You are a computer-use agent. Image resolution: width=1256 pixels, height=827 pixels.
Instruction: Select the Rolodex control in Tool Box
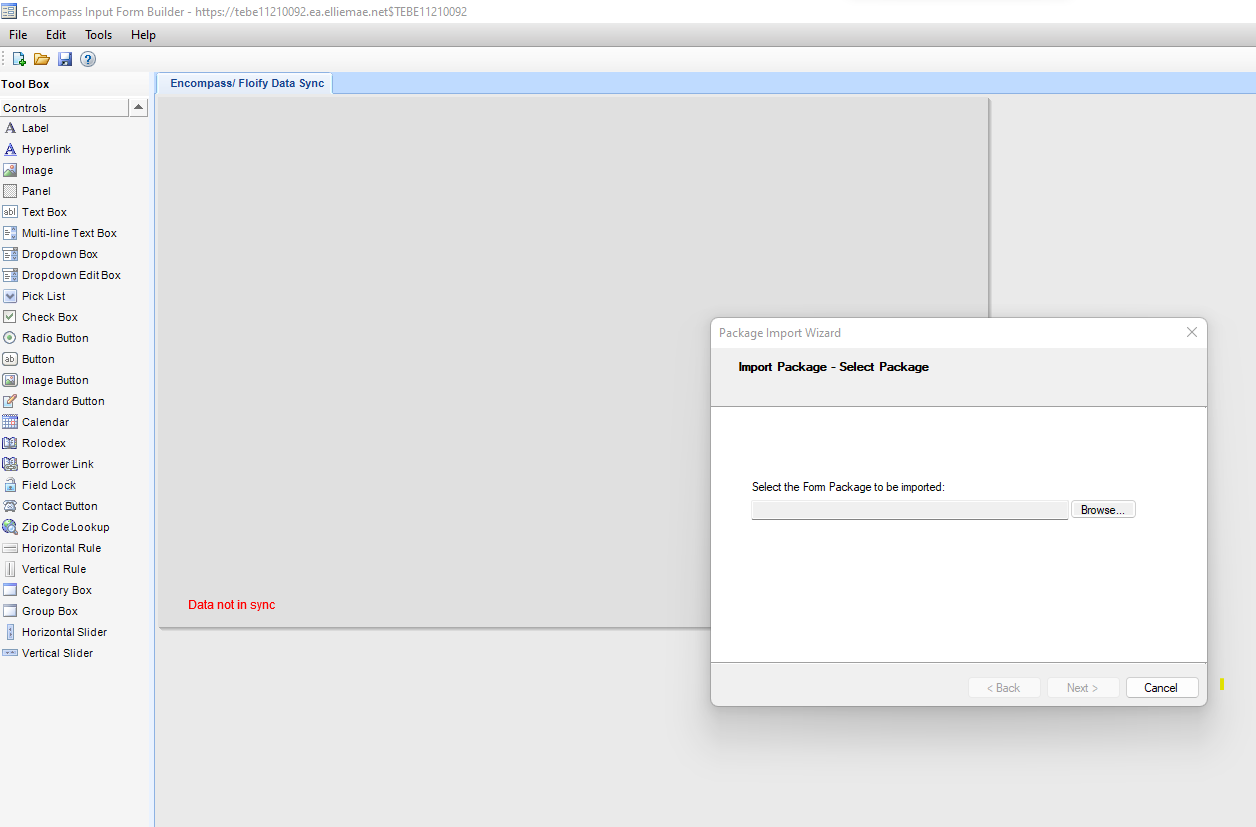pos(43,443)
